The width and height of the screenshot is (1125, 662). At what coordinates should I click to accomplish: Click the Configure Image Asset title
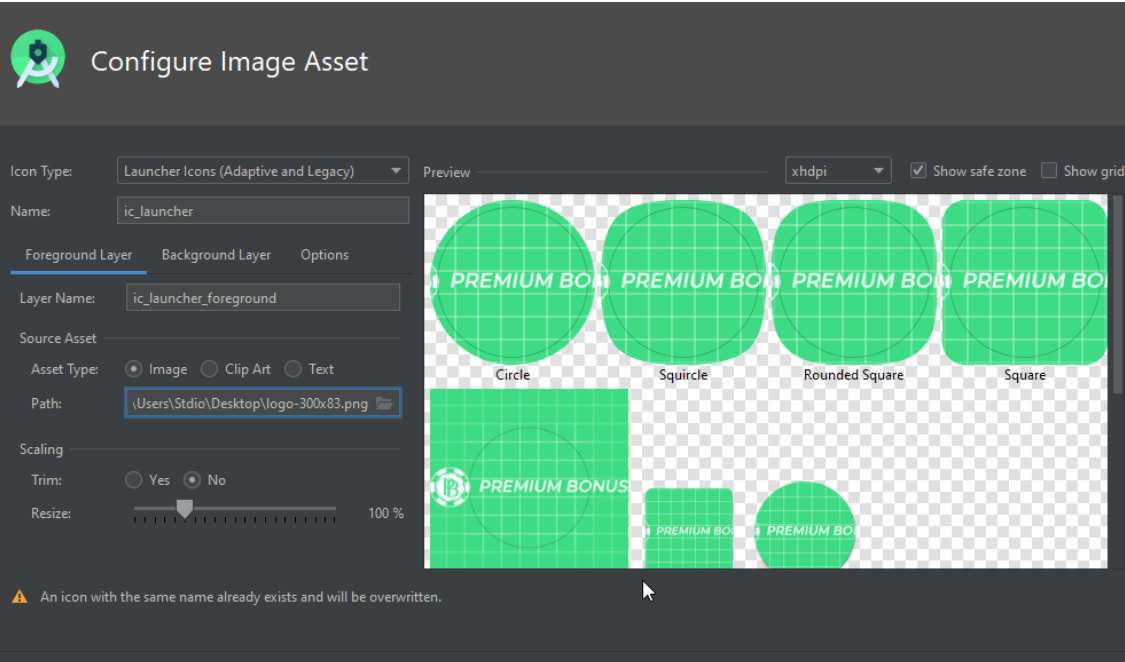[x=229, y=62]
